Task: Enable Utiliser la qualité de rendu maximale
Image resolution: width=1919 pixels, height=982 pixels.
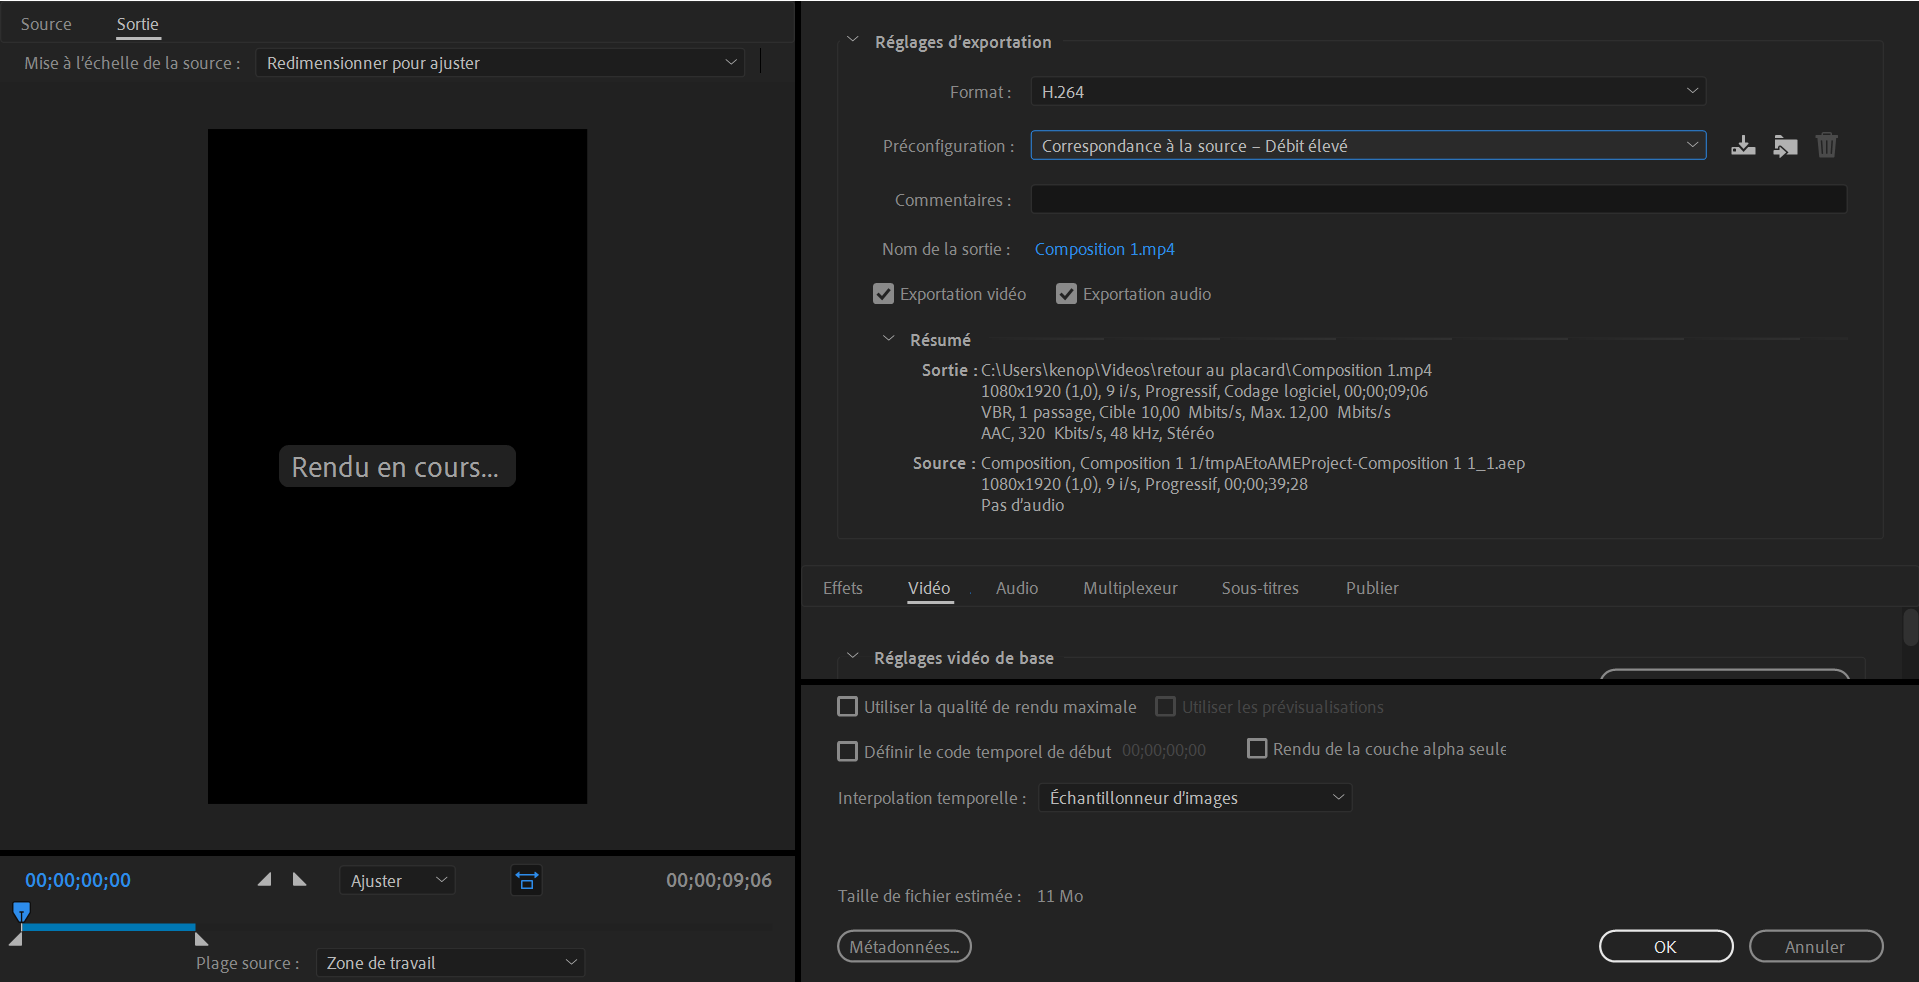Action: point(847,707)
